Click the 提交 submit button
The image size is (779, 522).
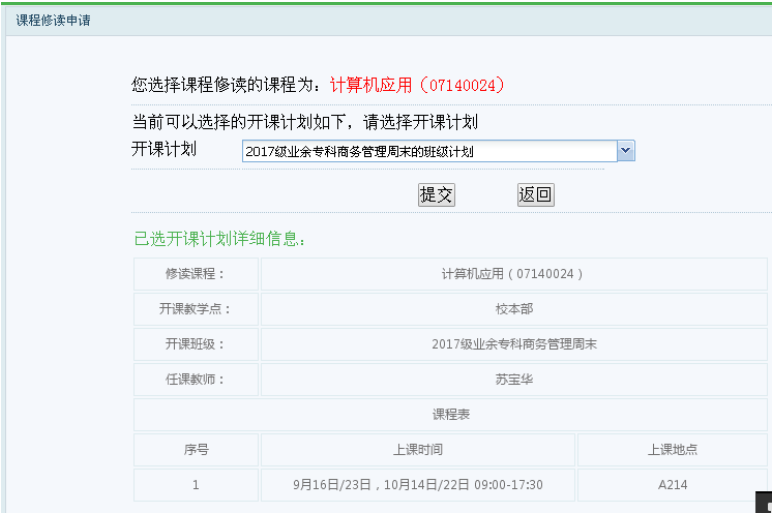(436, 195)
